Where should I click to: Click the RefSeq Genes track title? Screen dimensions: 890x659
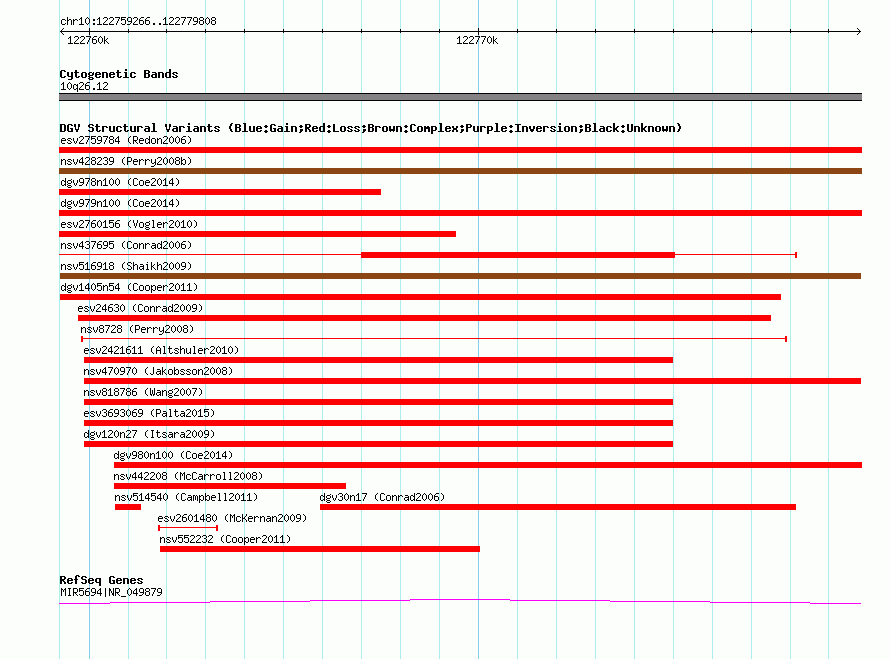pos(101,580)
